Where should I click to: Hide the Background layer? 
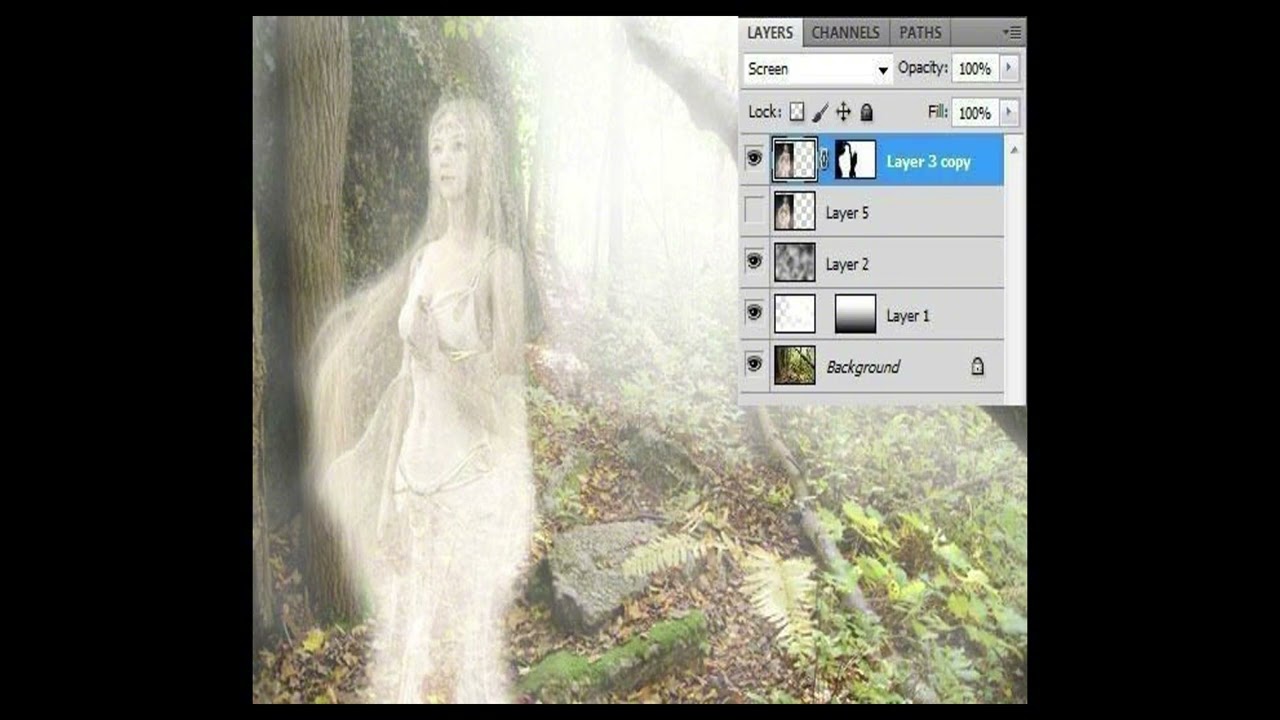(x=754, y=365)
